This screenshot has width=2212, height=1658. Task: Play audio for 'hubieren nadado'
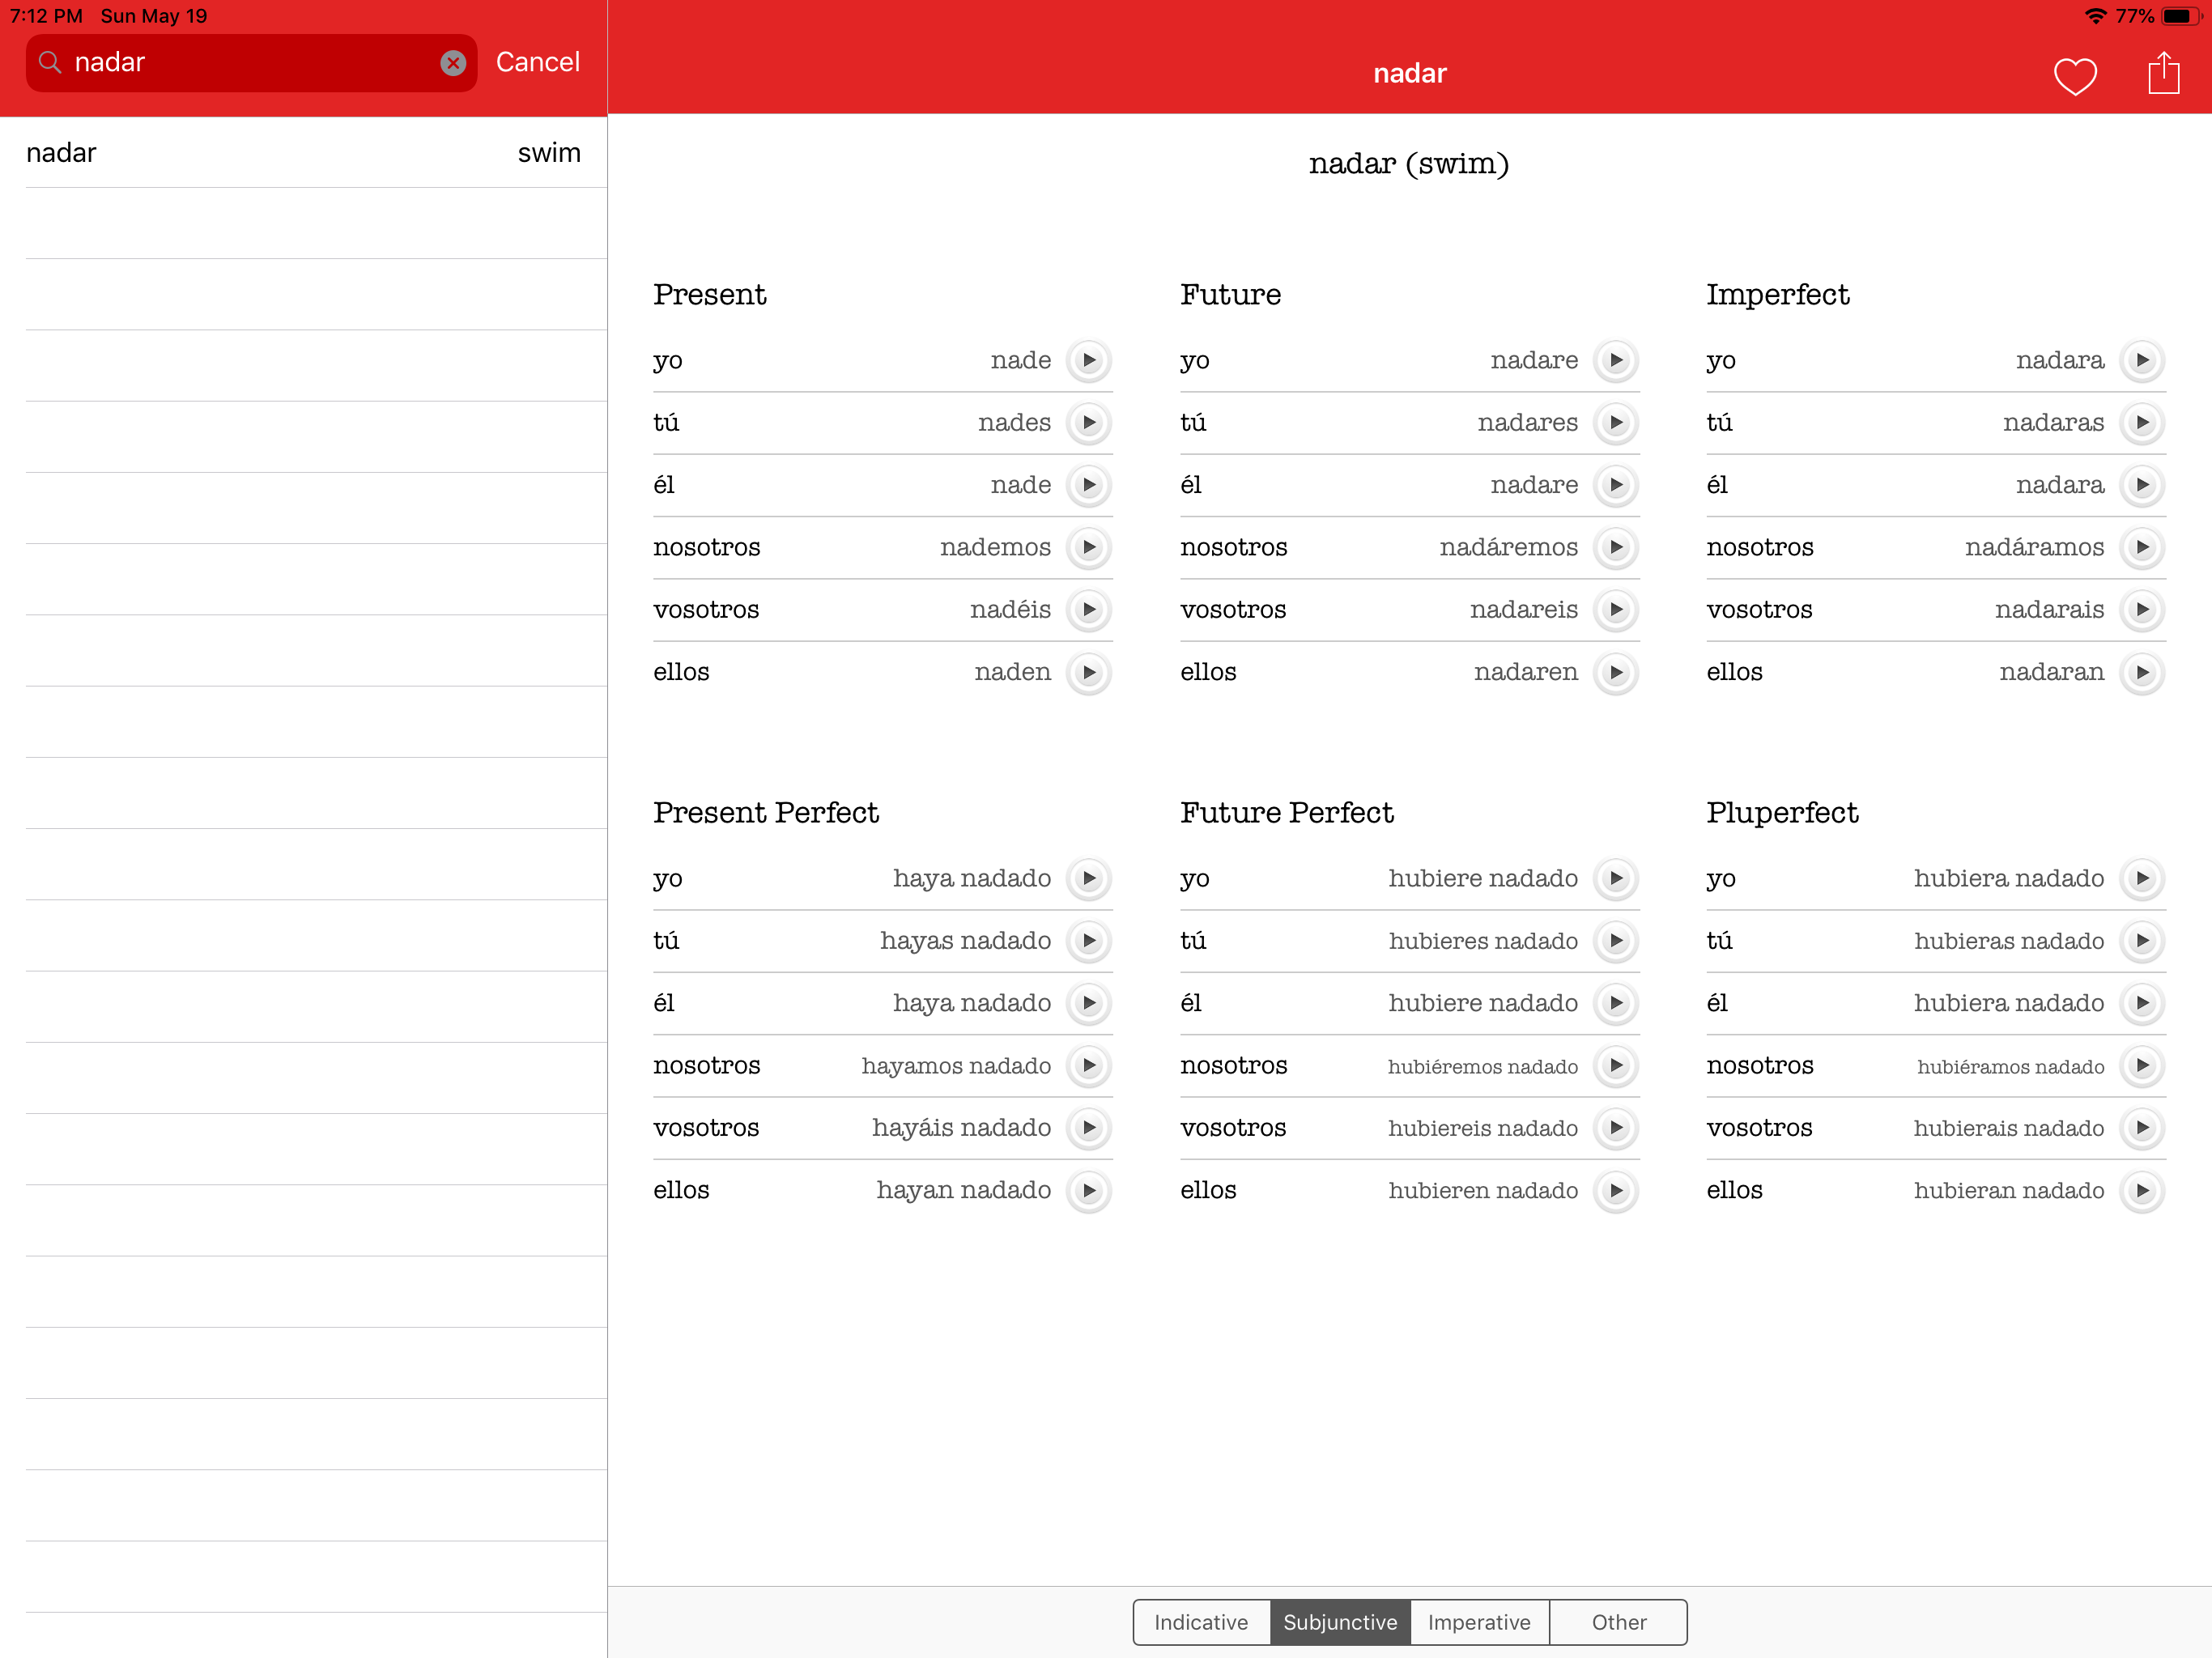click(1616, 1190)
